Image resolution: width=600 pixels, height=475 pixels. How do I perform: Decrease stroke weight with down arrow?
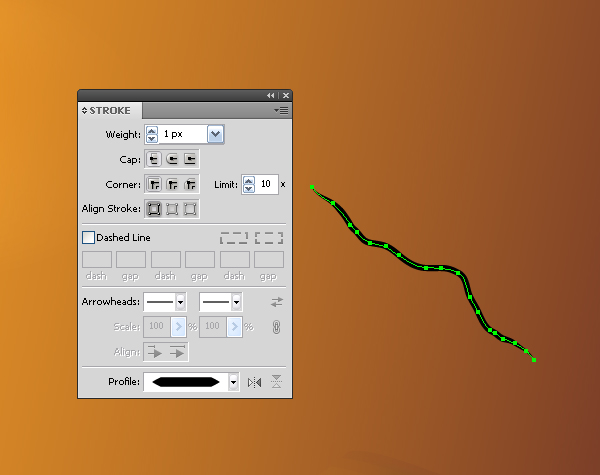coord(152,138)
